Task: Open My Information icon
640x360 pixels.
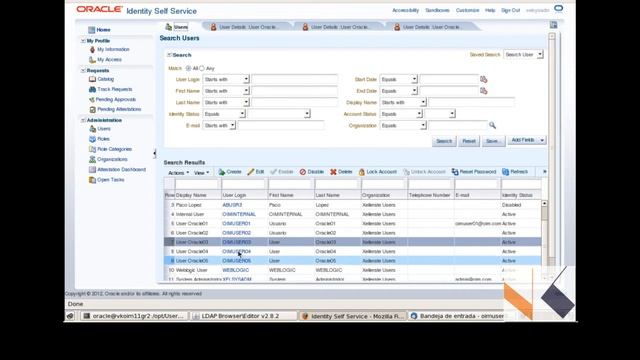Action: pyautogui.click(x=92, y=49)
